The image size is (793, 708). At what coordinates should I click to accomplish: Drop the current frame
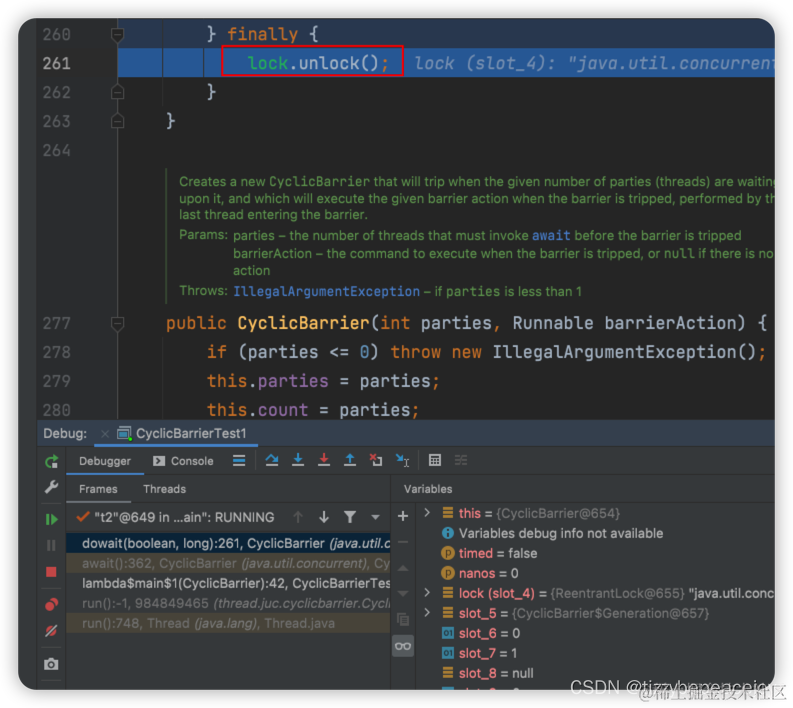click(376, 460)
